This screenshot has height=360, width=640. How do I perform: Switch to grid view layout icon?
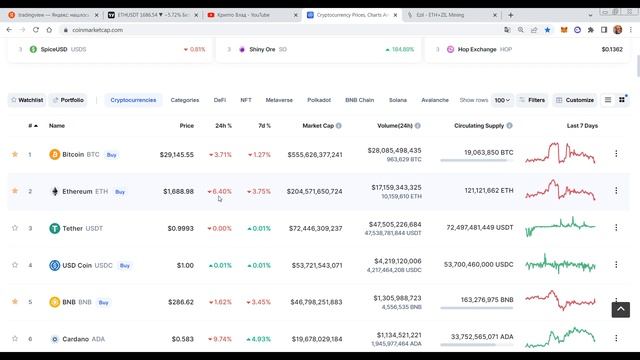click(x=622, y=100)
